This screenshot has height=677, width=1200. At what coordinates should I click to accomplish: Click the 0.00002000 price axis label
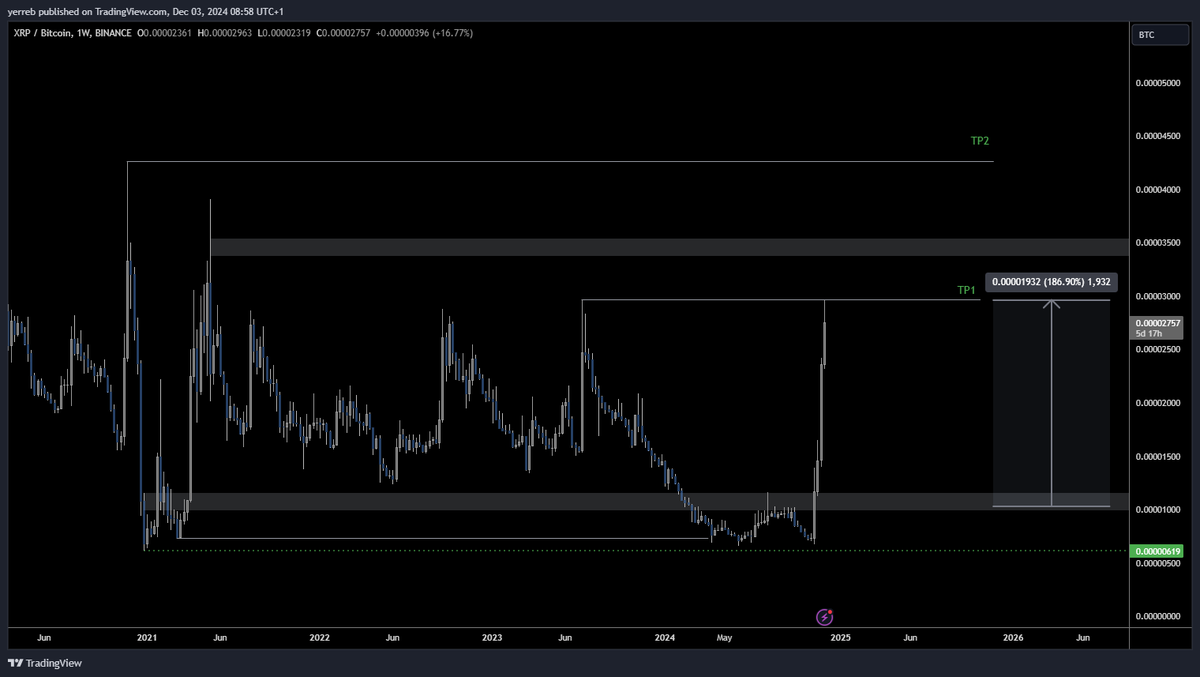1159,403
